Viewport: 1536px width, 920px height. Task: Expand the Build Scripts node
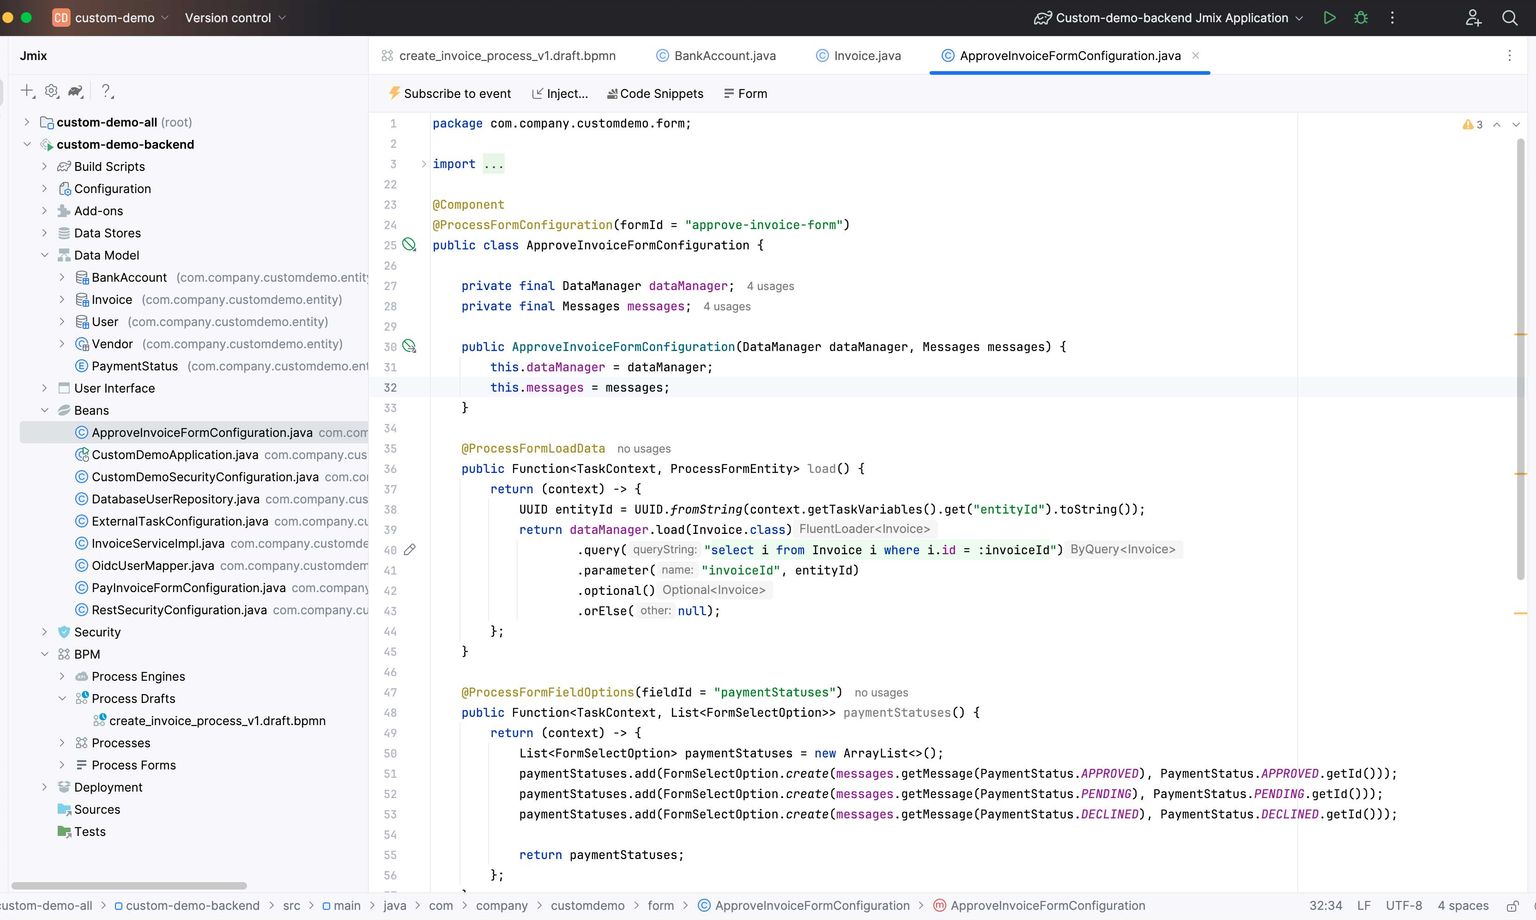44,166
